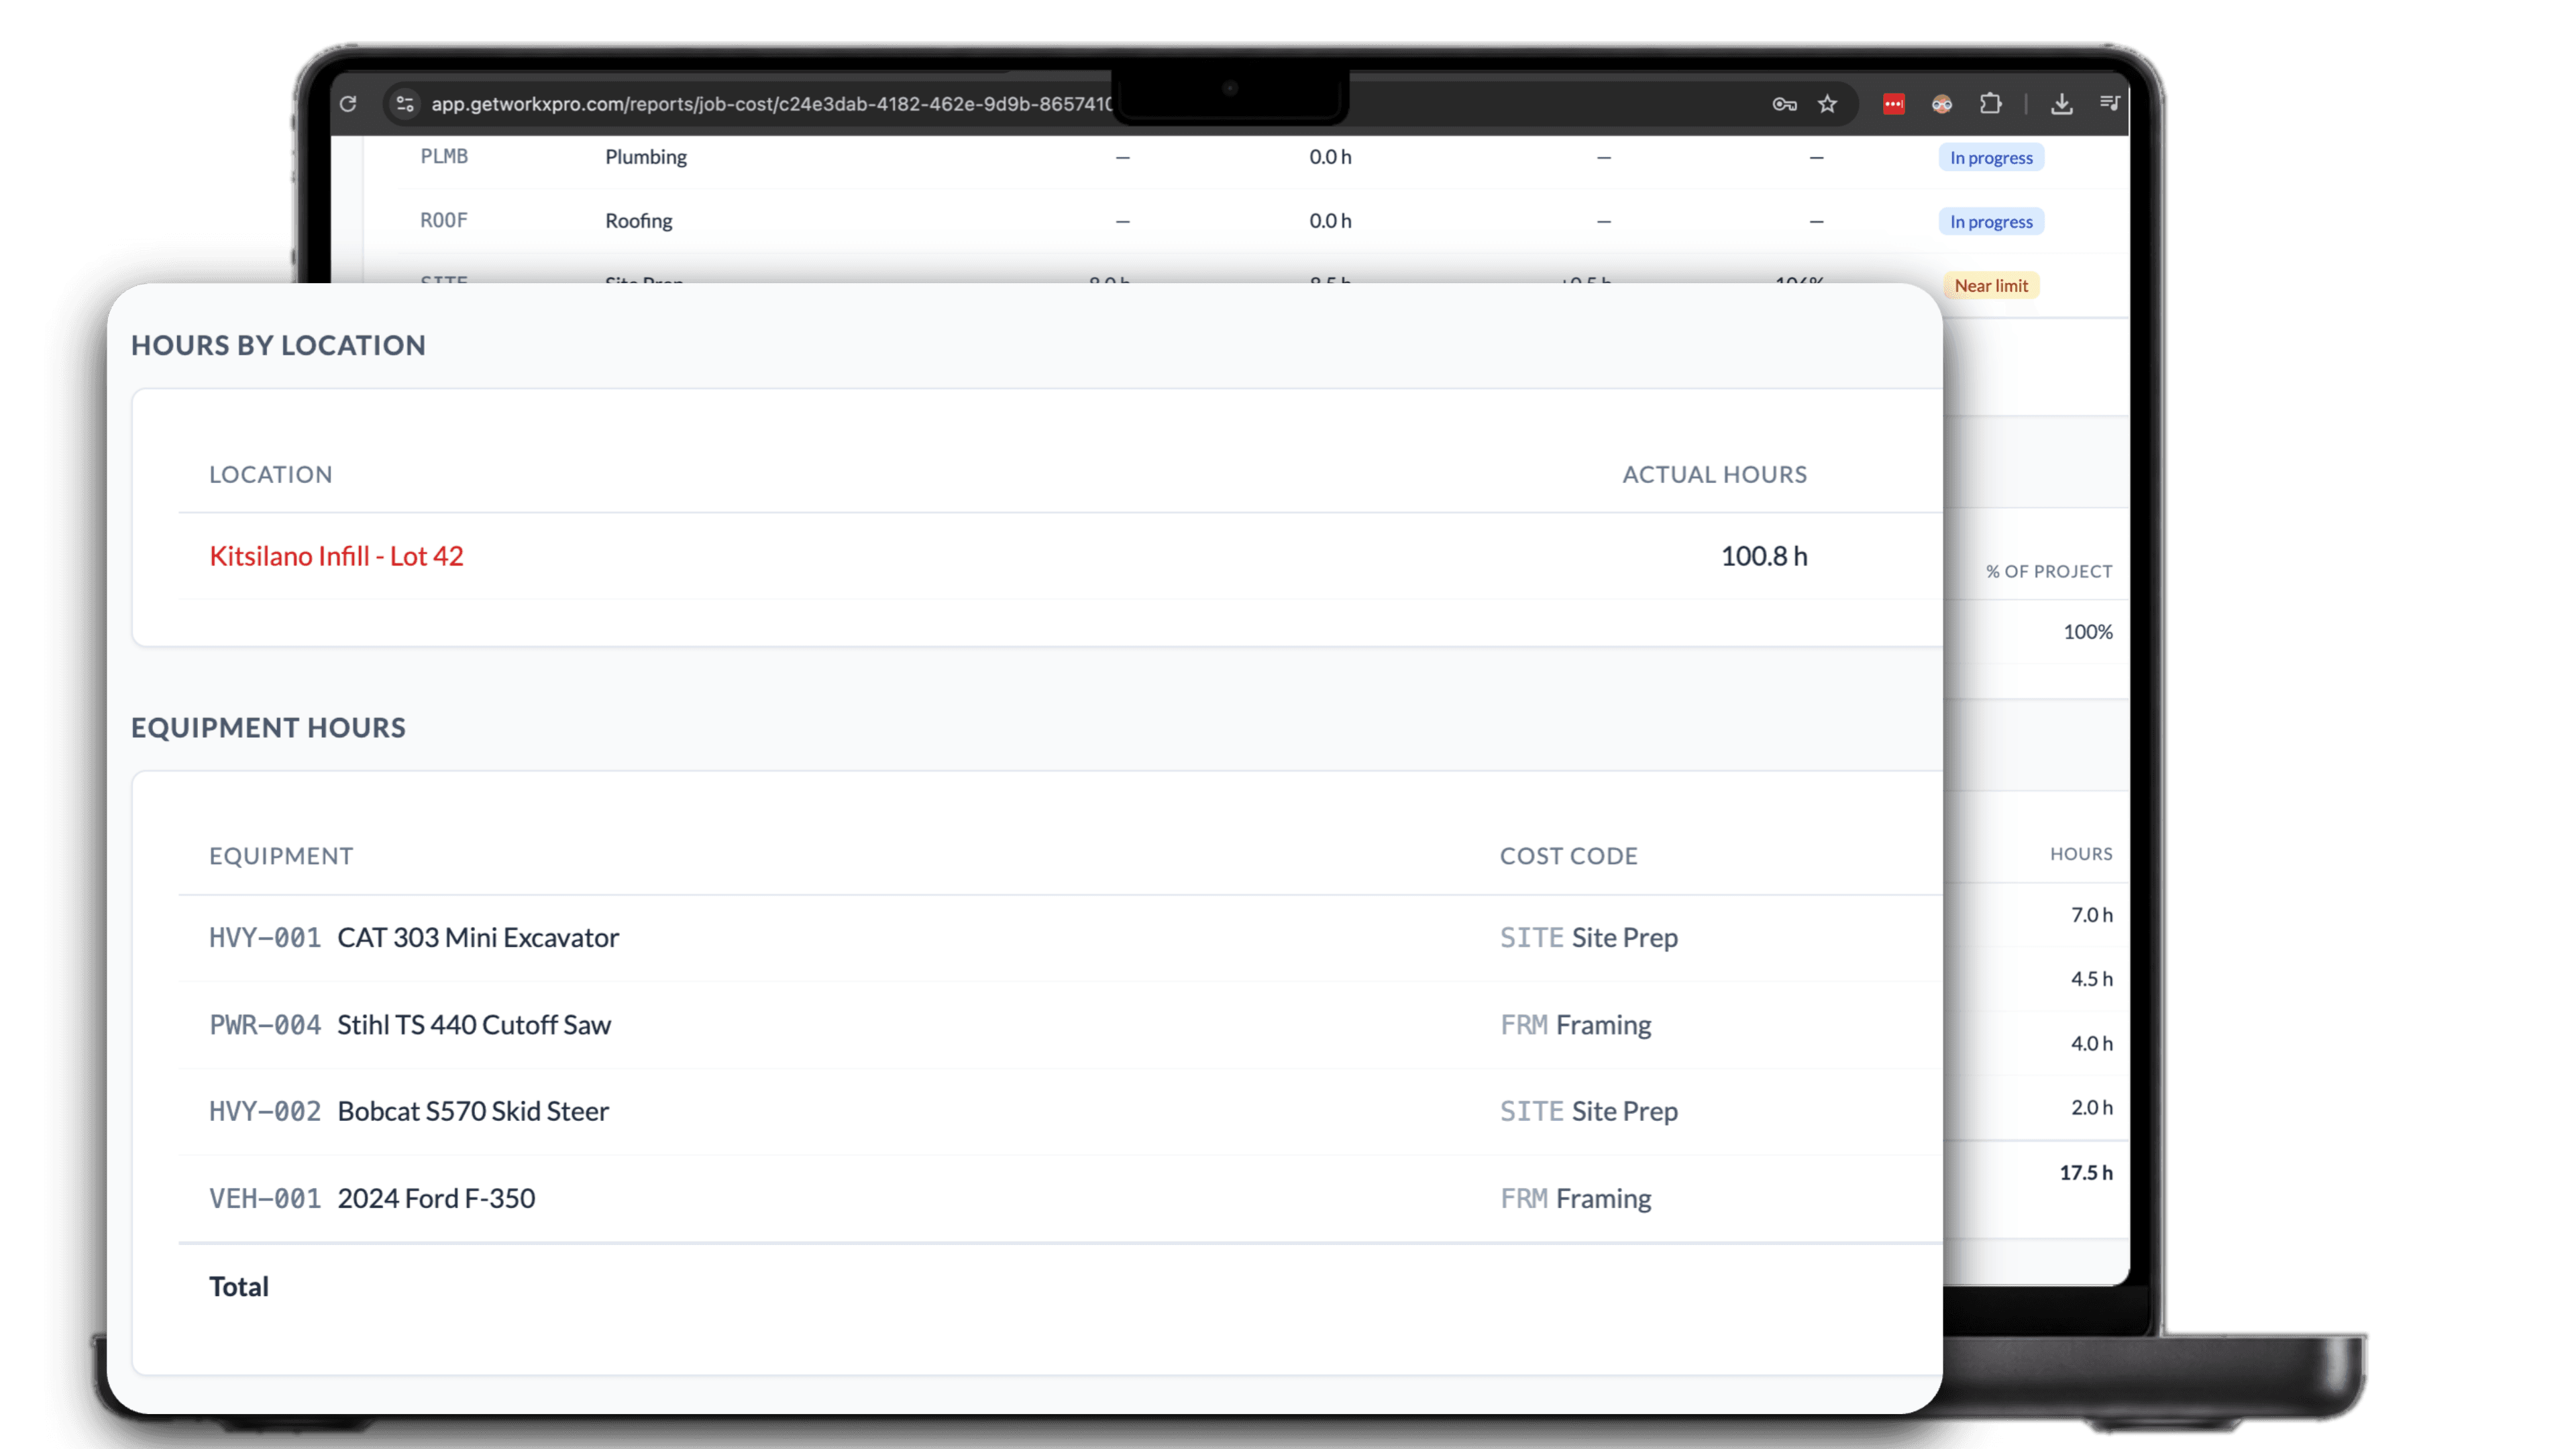The height and width of the screenshot is (1449, 2576).
Task: Select the HVY-002 Bobcat S570 Skid Steer row
Action: pyautogui.click(x=1060, y=1112)
